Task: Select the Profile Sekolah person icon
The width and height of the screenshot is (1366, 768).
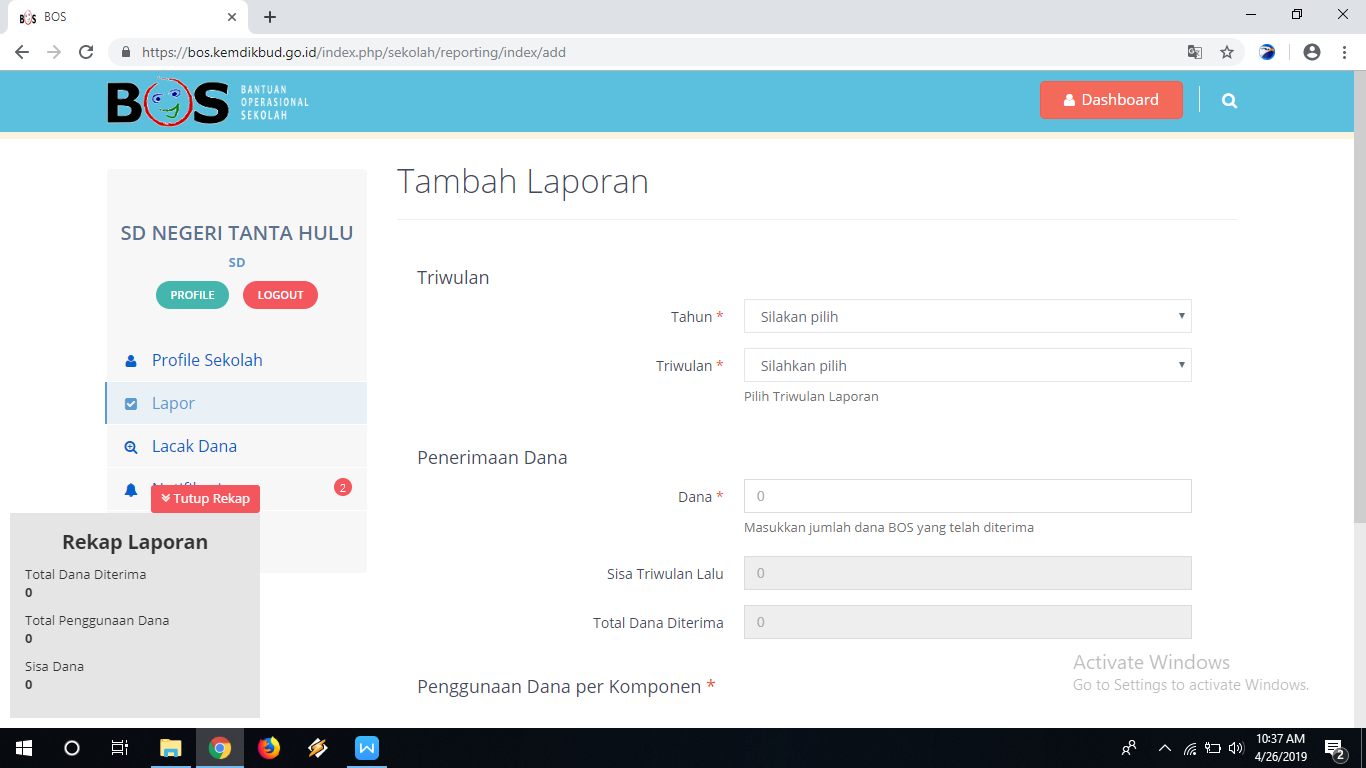Action: pos(130,360)
